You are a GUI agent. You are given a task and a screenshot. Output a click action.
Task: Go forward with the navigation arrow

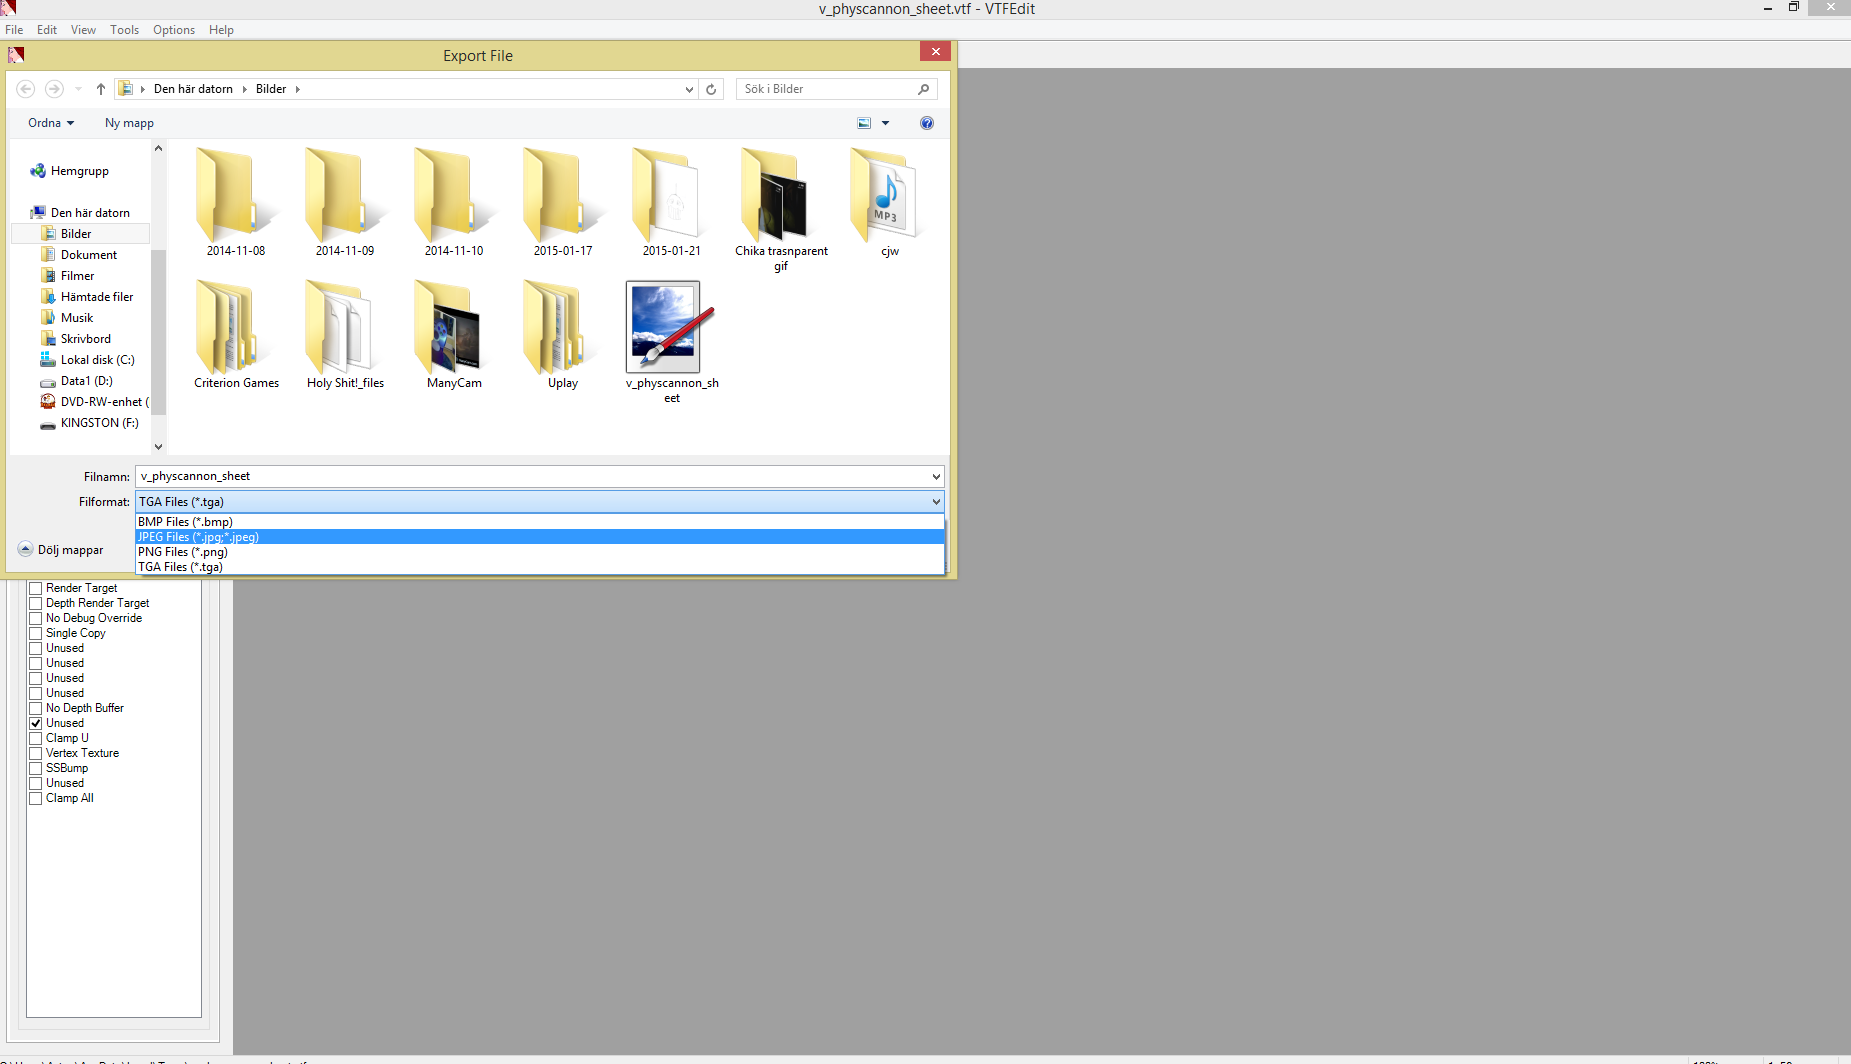pos(54,89)
